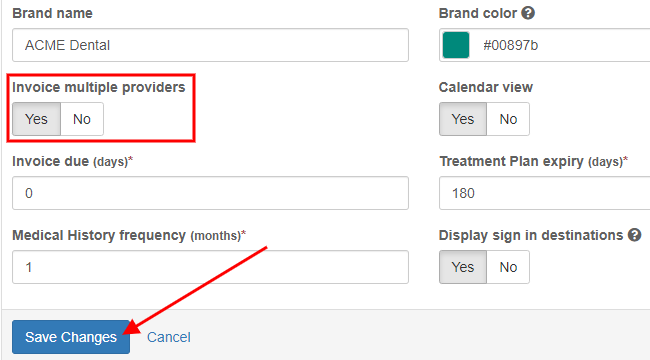Set Invoice multiple providers to No
The height and width of the screenshot is (360, 650).
click(x=82, y=119)
